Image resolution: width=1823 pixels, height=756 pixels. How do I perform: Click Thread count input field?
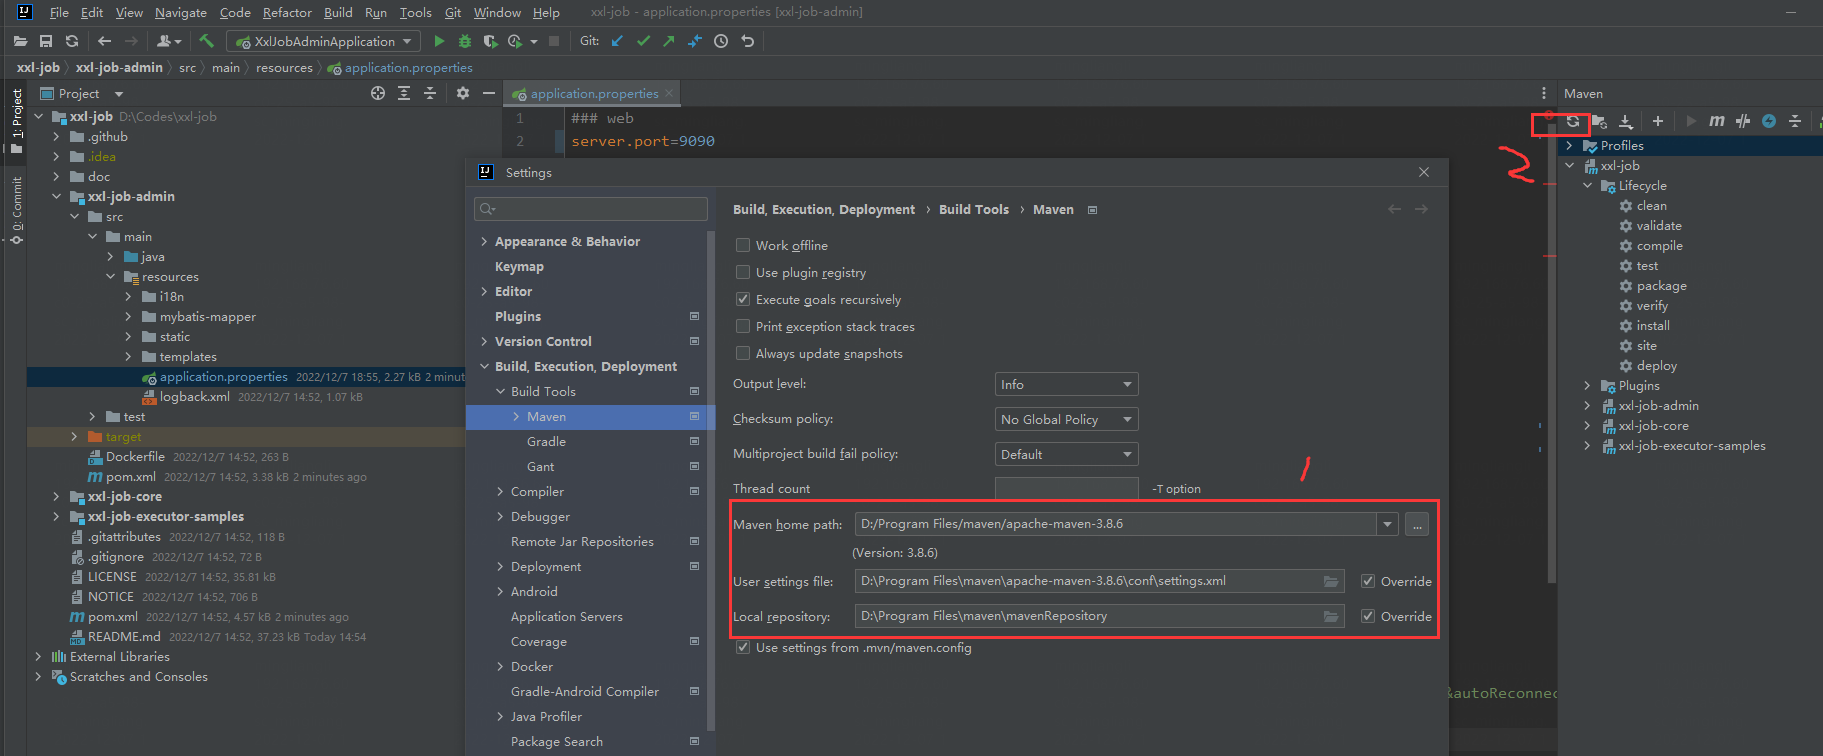(x=1066, y=488)
